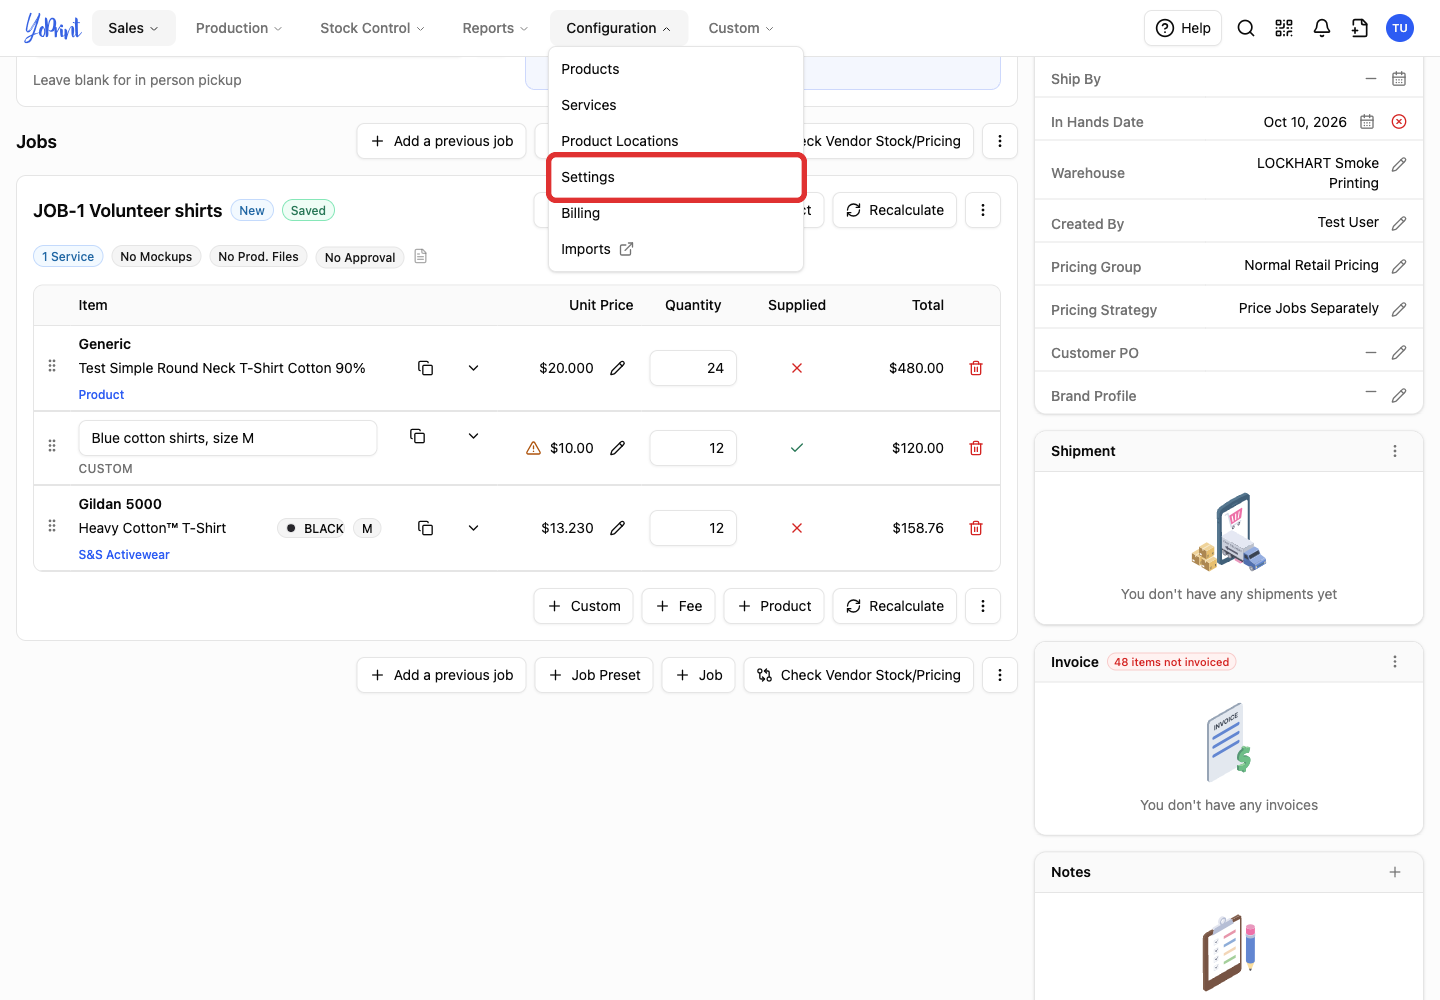Viewport: 1440px width, 1000px height.
Task: Delete the Gildan 5000 line item
Action: tap(976, 528)
